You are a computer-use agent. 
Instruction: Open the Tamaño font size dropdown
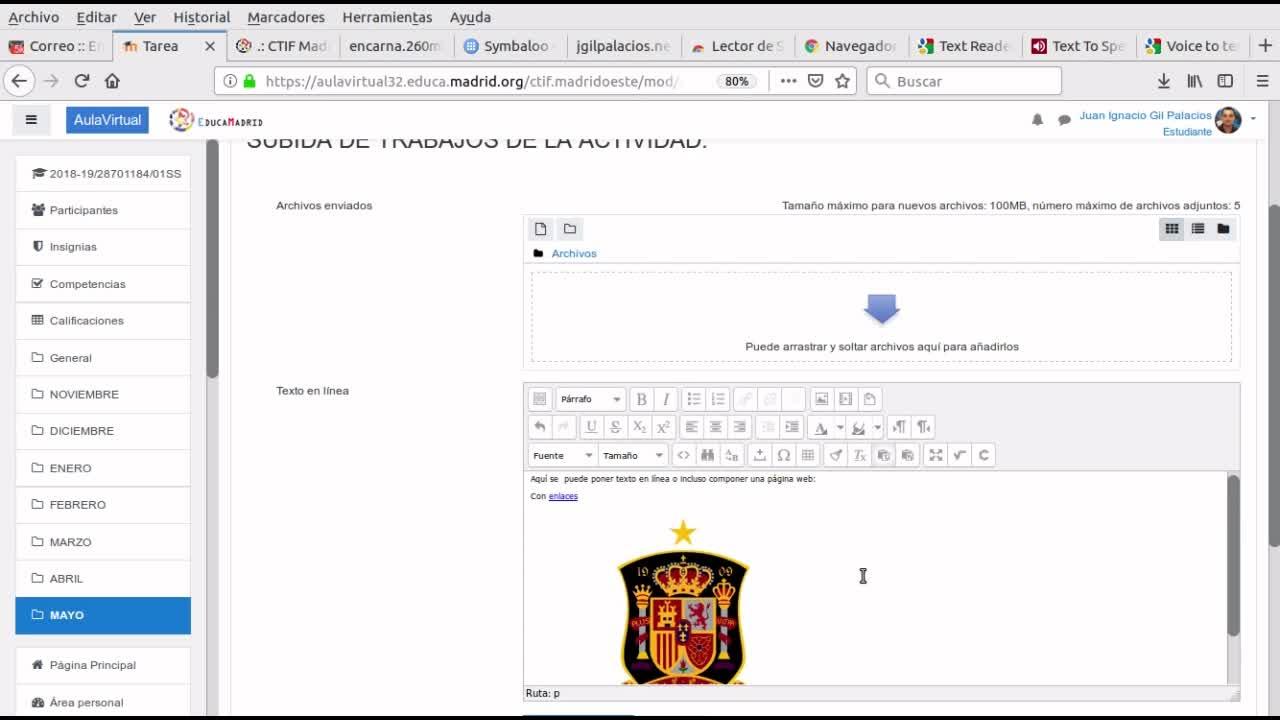coord(633,455)
